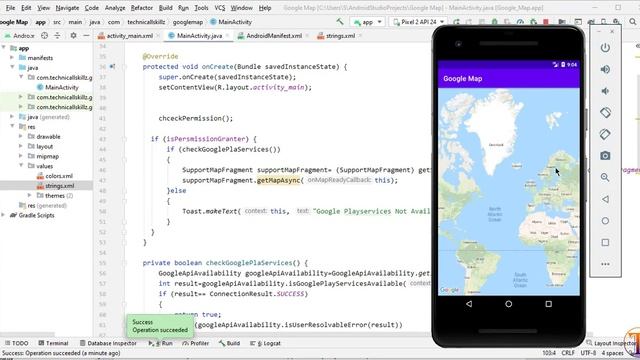Open the TODO tool window
The image size is (640, 360).
point(16,343)
